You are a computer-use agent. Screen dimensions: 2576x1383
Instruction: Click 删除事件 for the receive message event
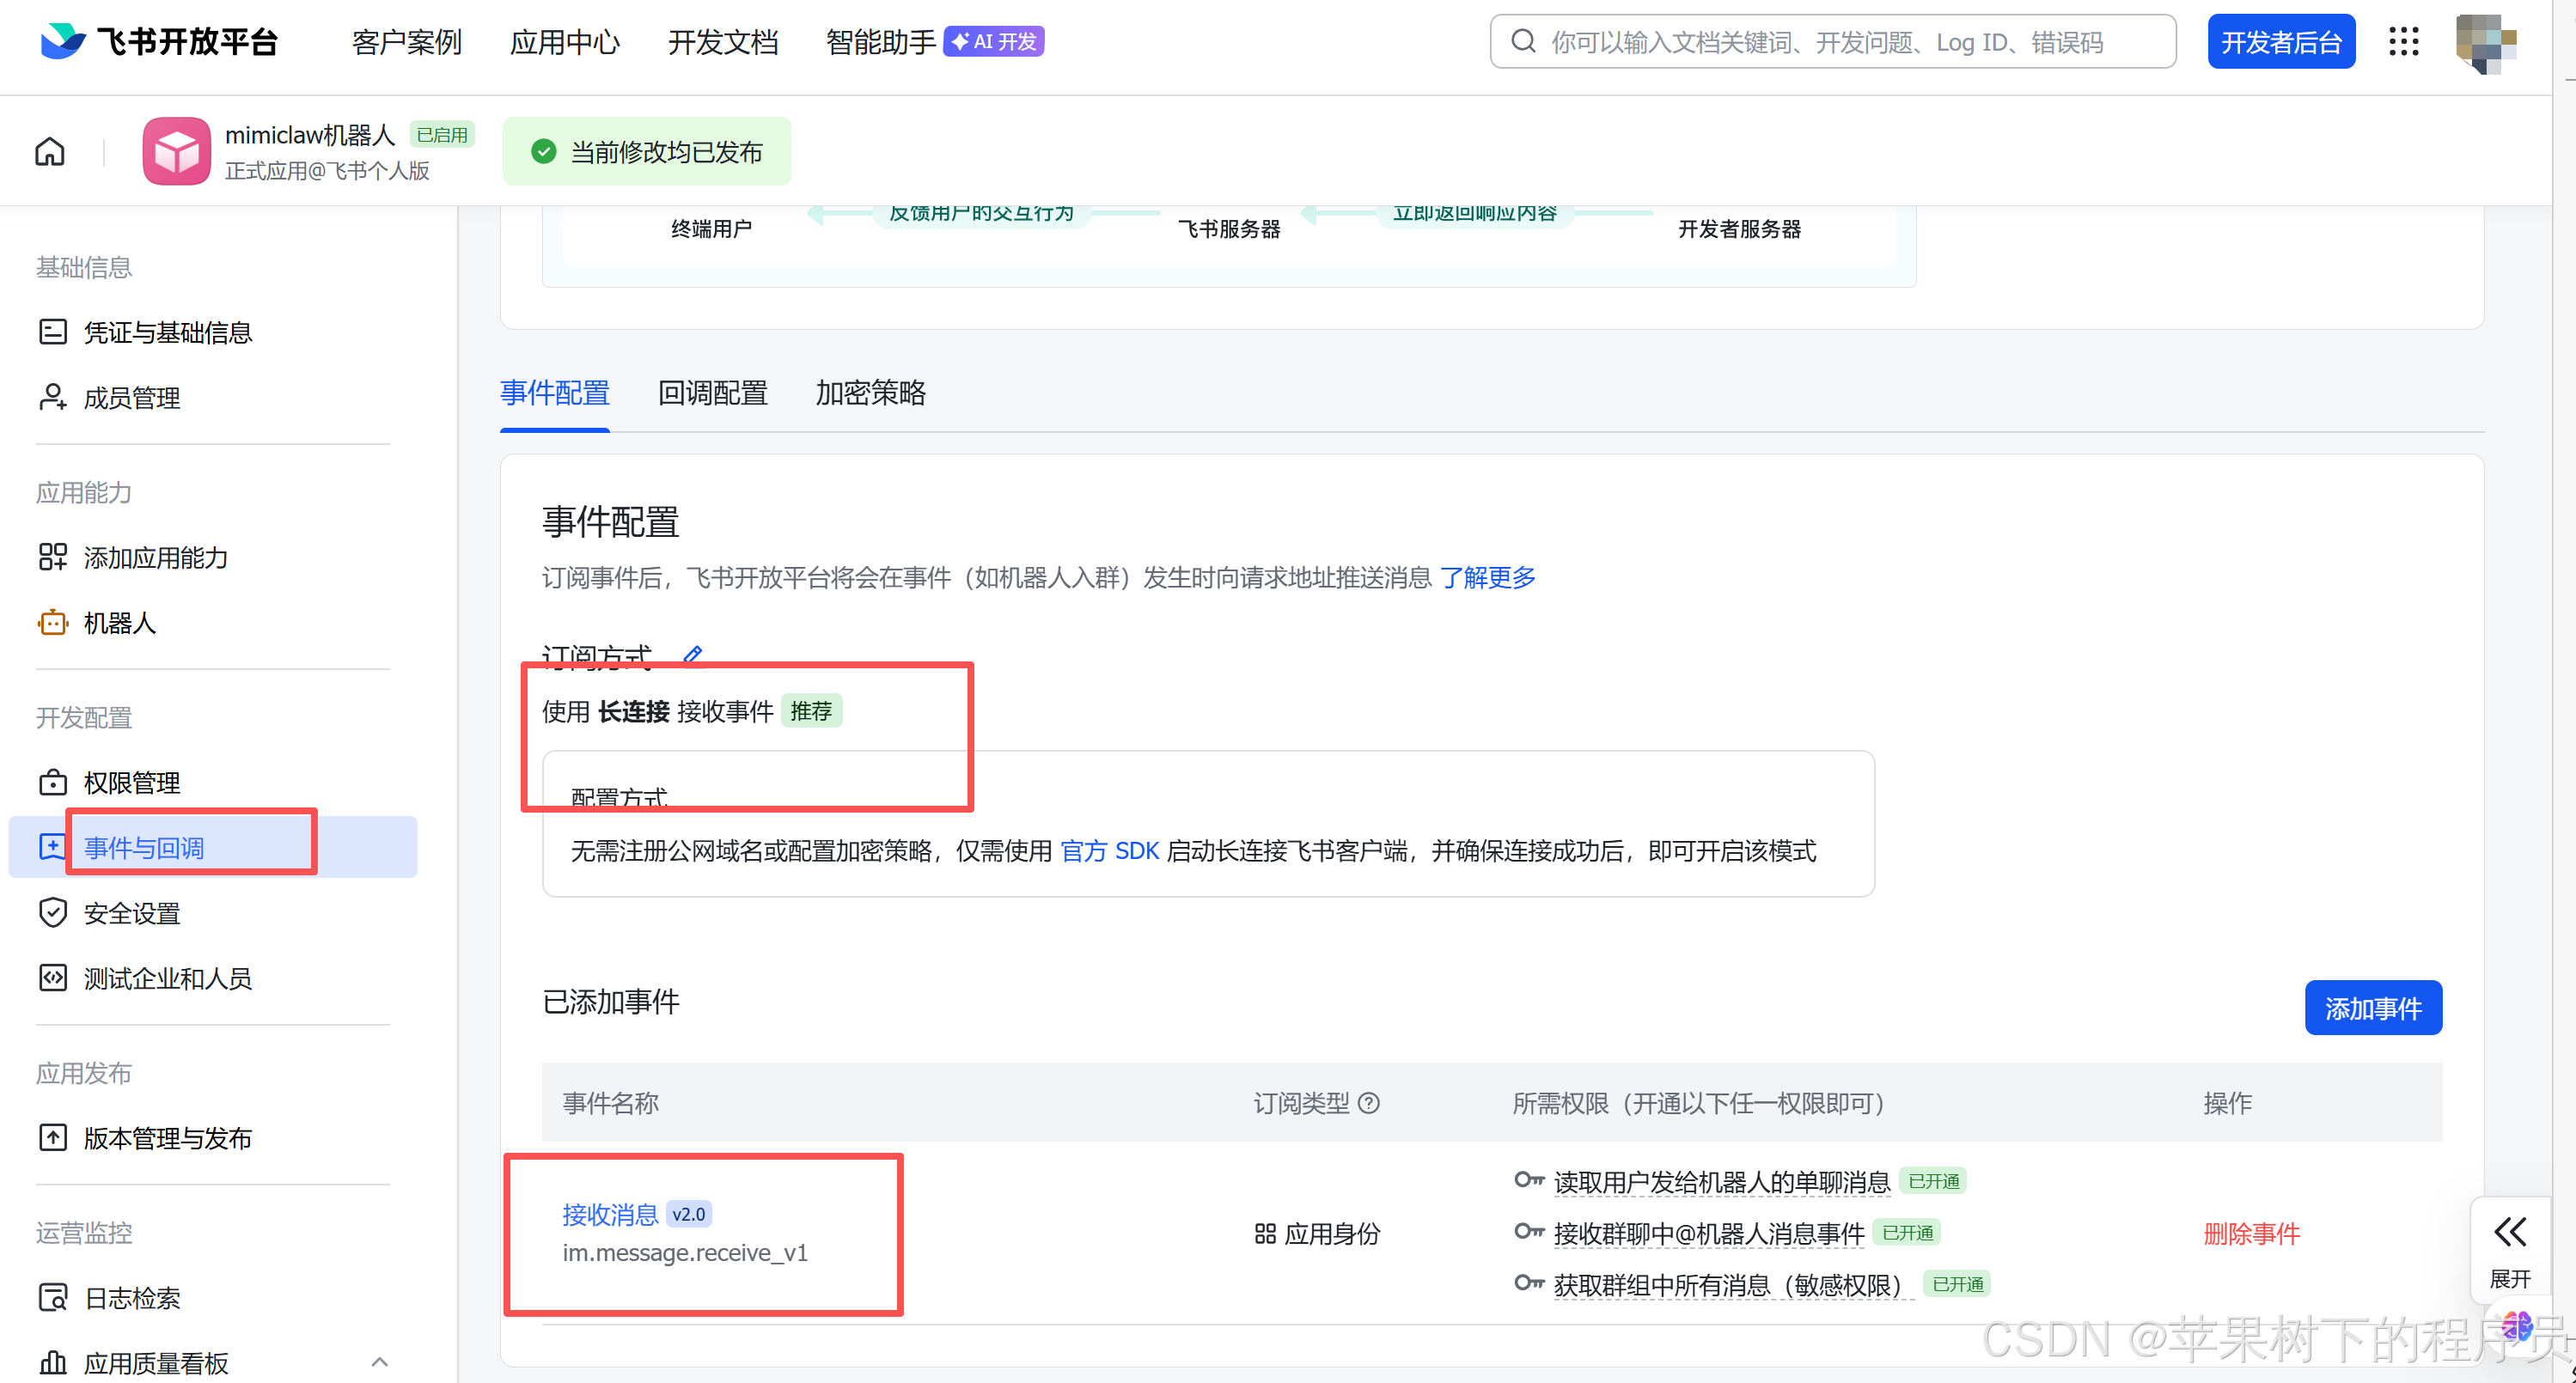coord(2251,1233)
